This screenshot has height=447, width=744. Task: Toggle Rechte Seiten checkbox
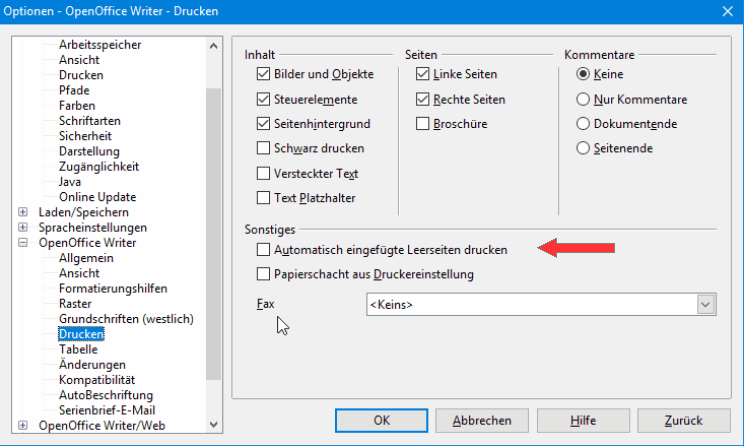tap(422, 99)
